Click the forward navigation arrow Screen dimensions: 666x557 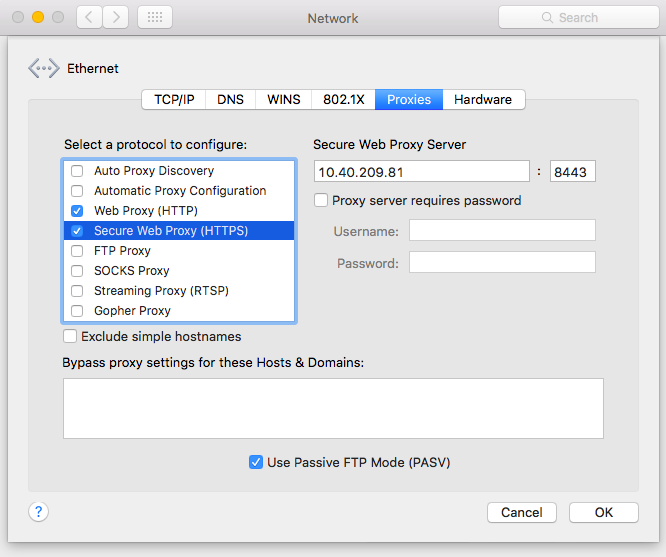(116, 17)
